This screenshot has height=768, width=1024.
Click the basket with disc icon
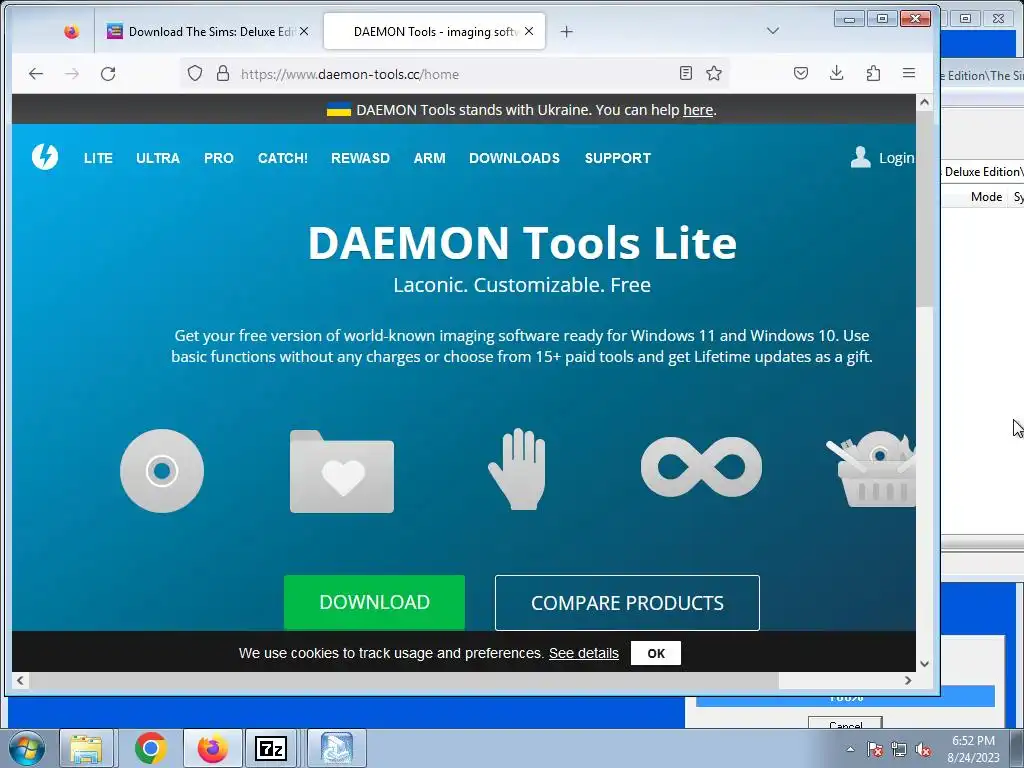point(871,468)
